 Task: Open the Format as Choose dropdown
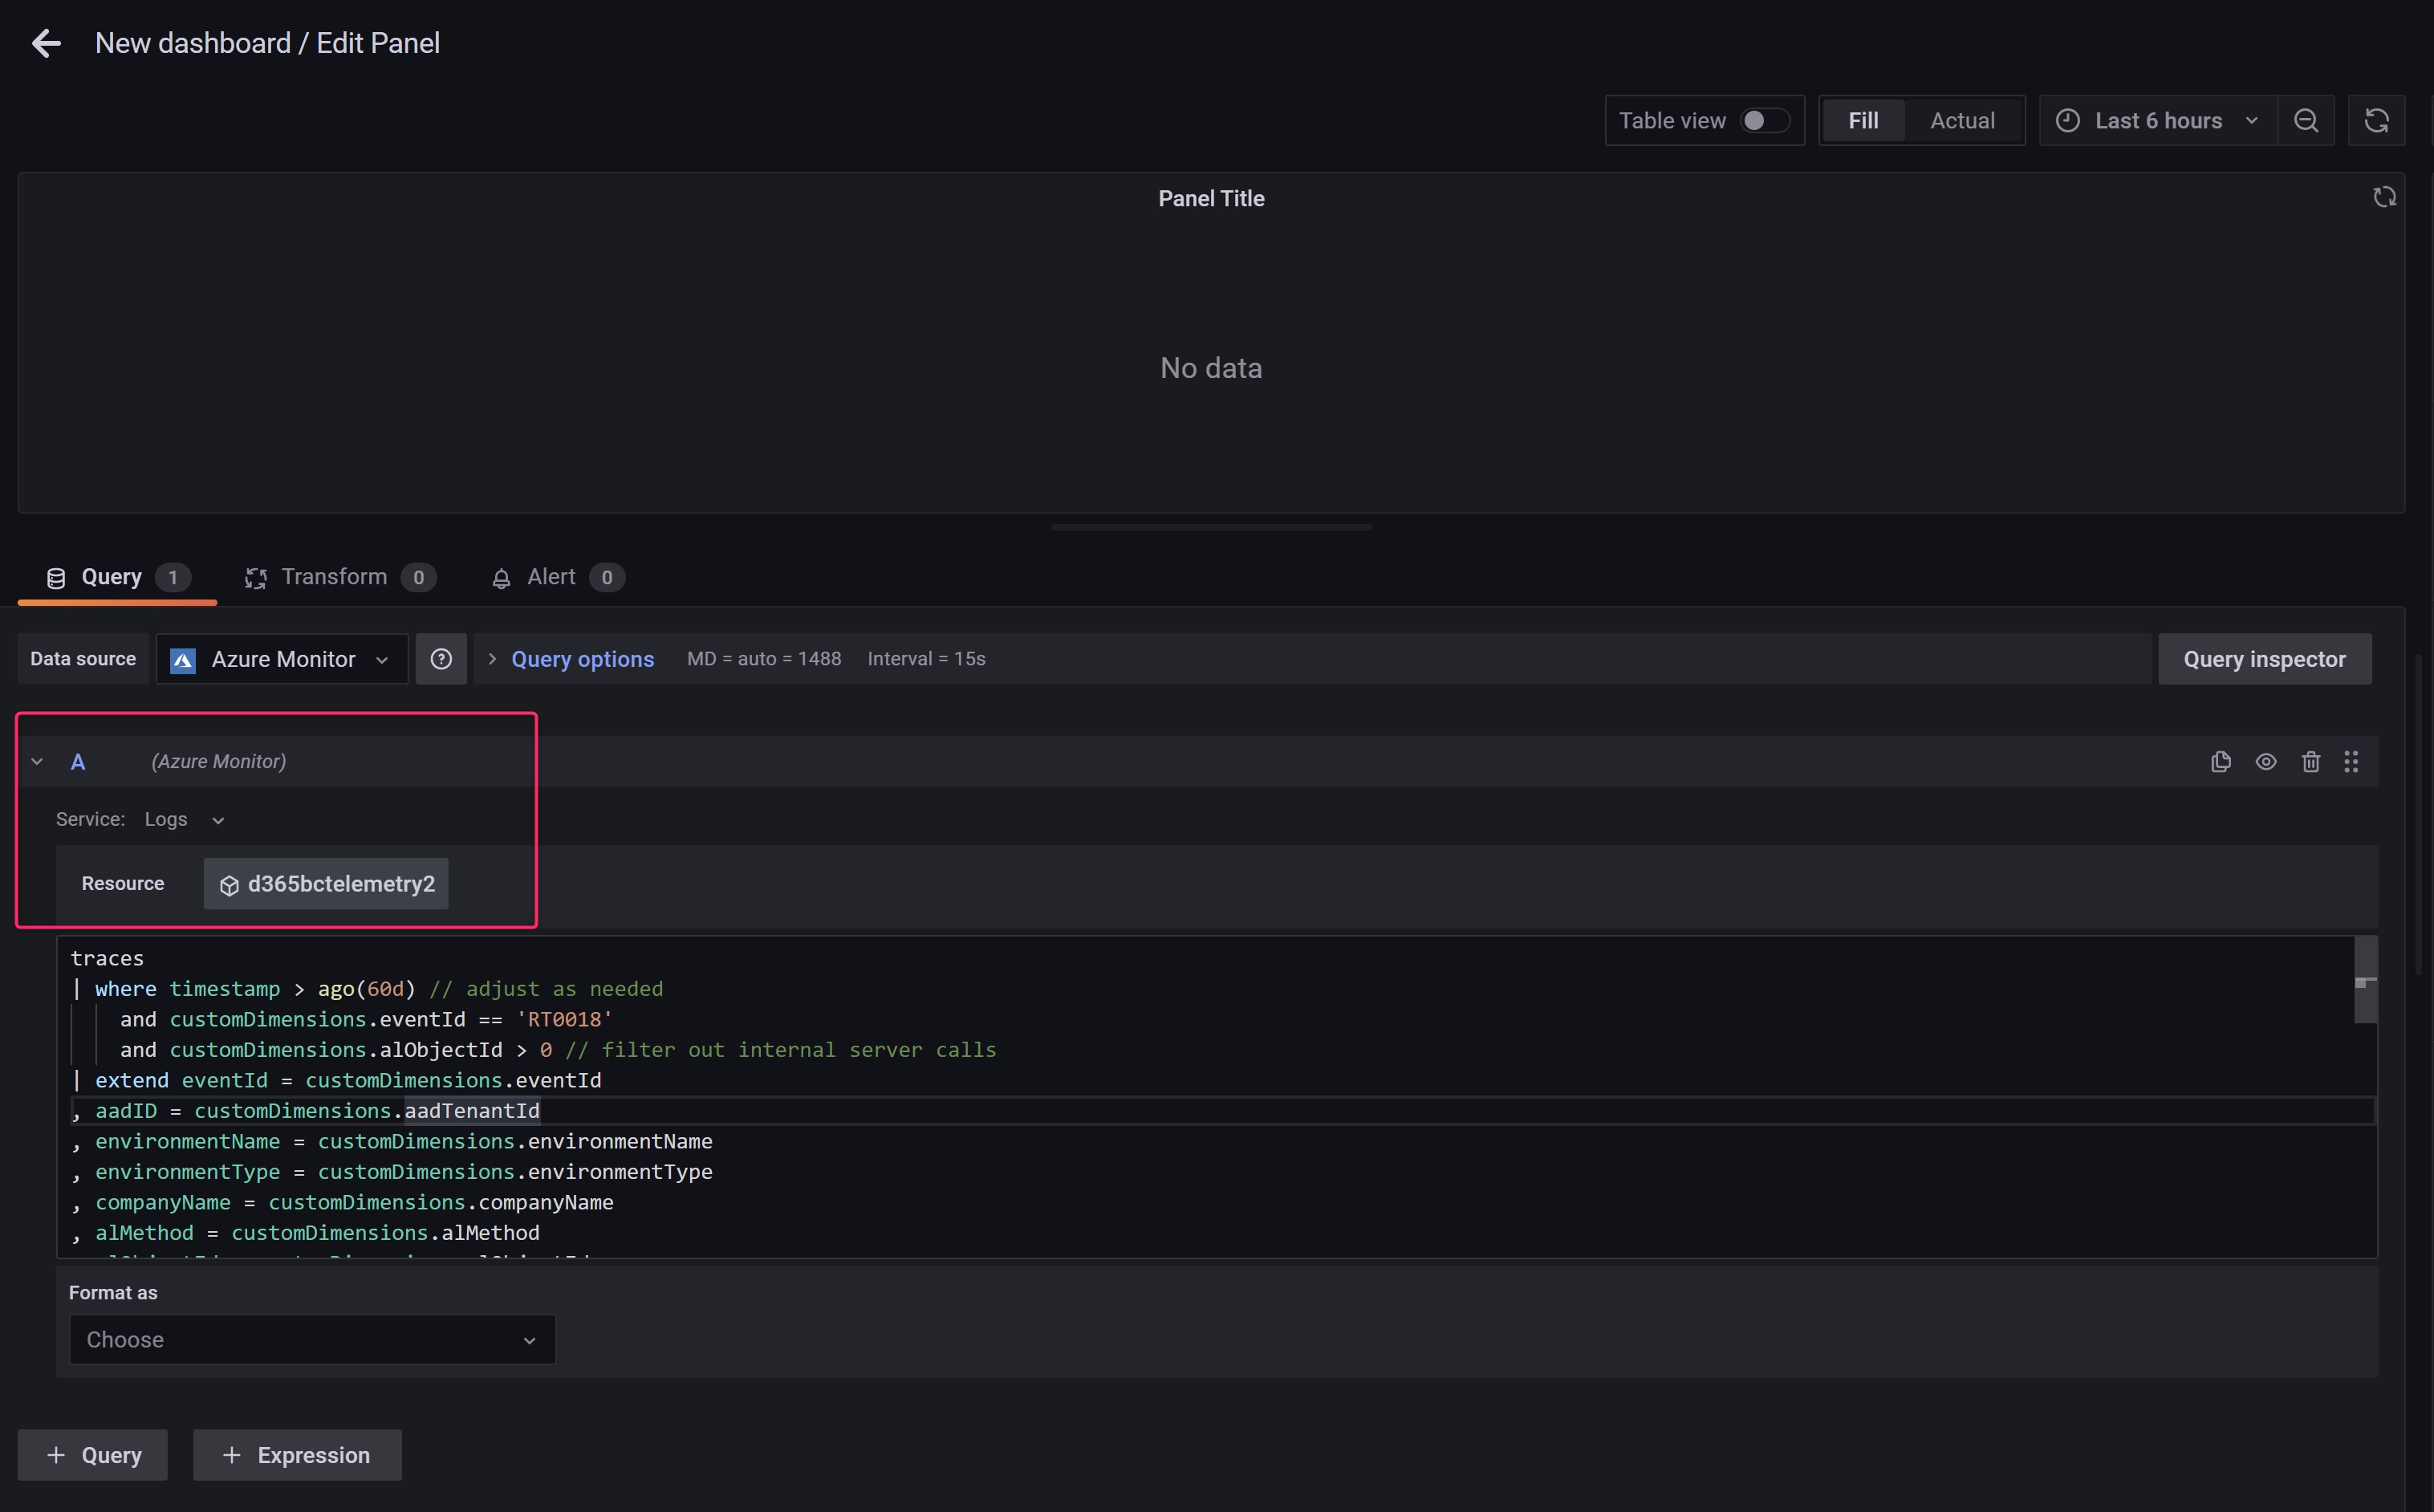coord(312,1339)
